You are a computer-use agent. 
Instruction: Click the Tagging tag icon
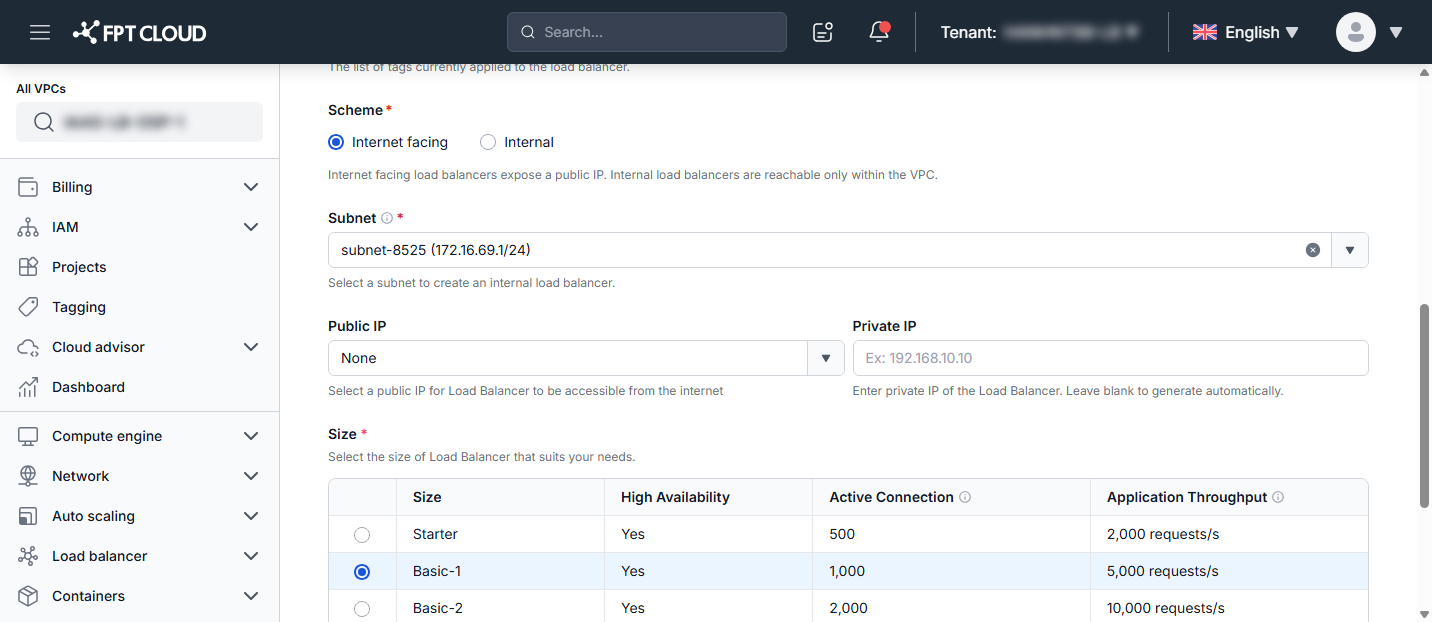[28, 307]
